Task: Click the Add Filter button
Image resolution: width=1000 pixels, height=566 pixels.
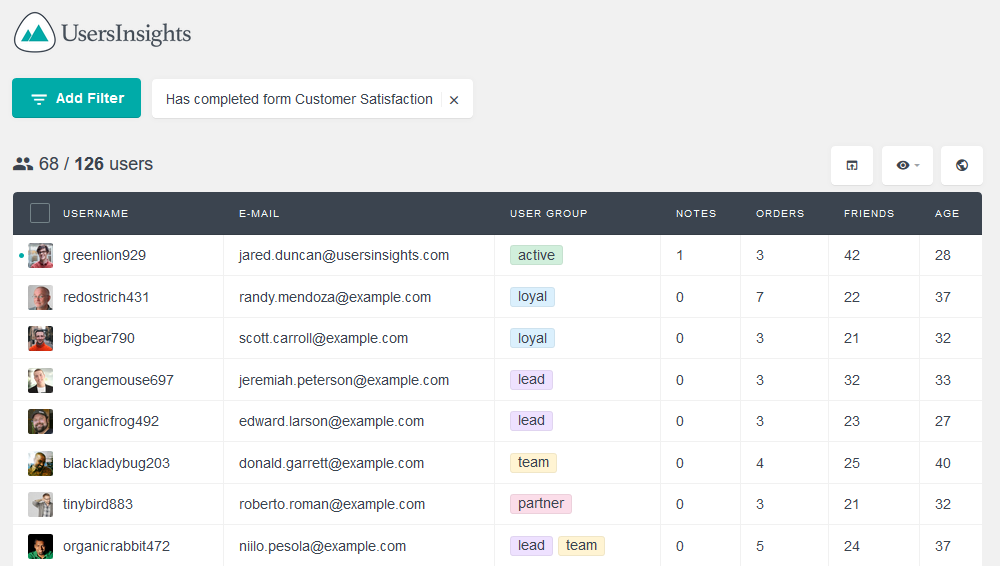Action: tap(77, 98)
